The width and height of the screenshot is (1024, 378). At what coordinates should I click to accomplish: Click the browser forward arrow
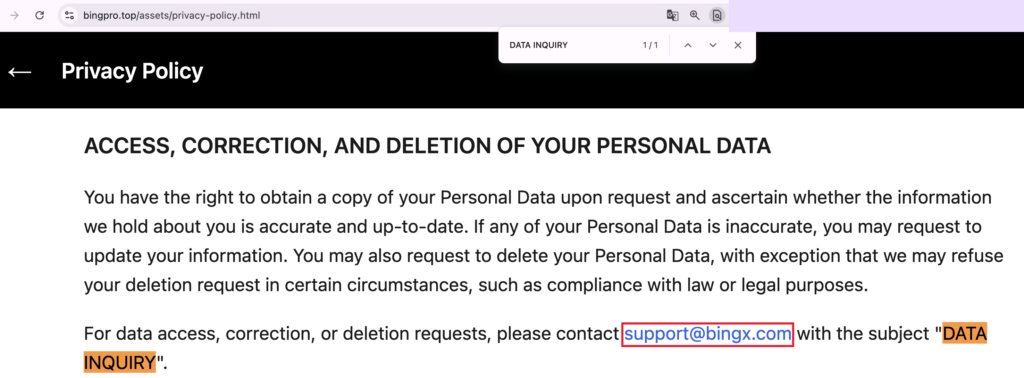15,15
